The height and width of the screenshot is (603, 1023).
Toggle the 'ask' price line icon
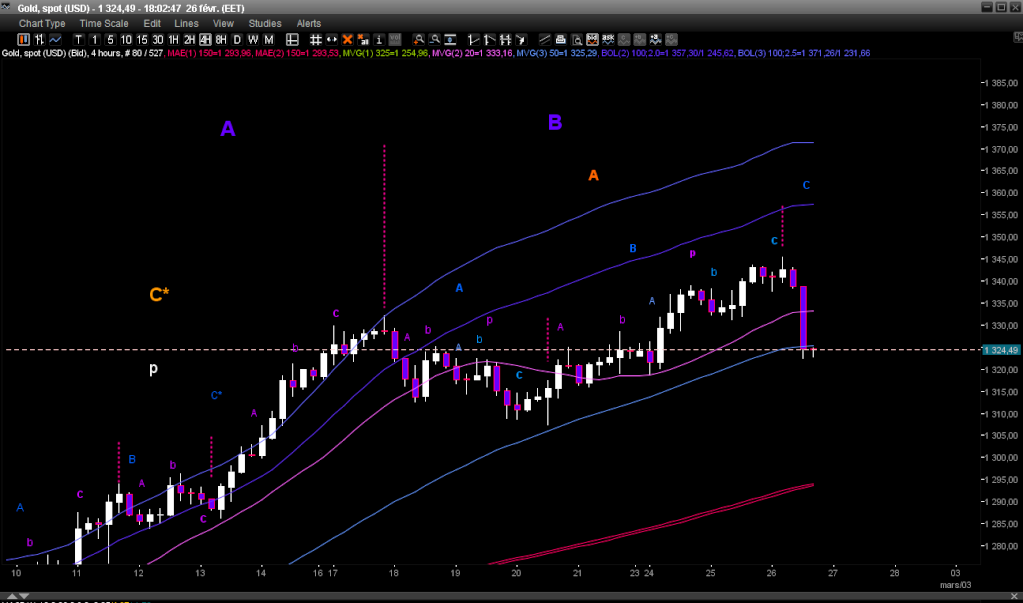point(608,39)
